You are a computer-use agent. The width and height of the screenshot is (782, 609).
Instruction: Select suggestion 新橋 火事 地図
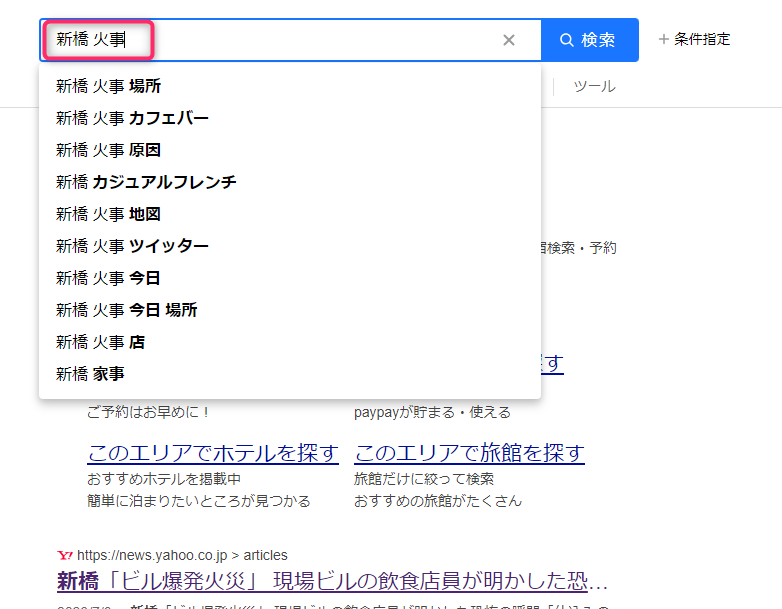pyautogui.click(x=108, y=214)
